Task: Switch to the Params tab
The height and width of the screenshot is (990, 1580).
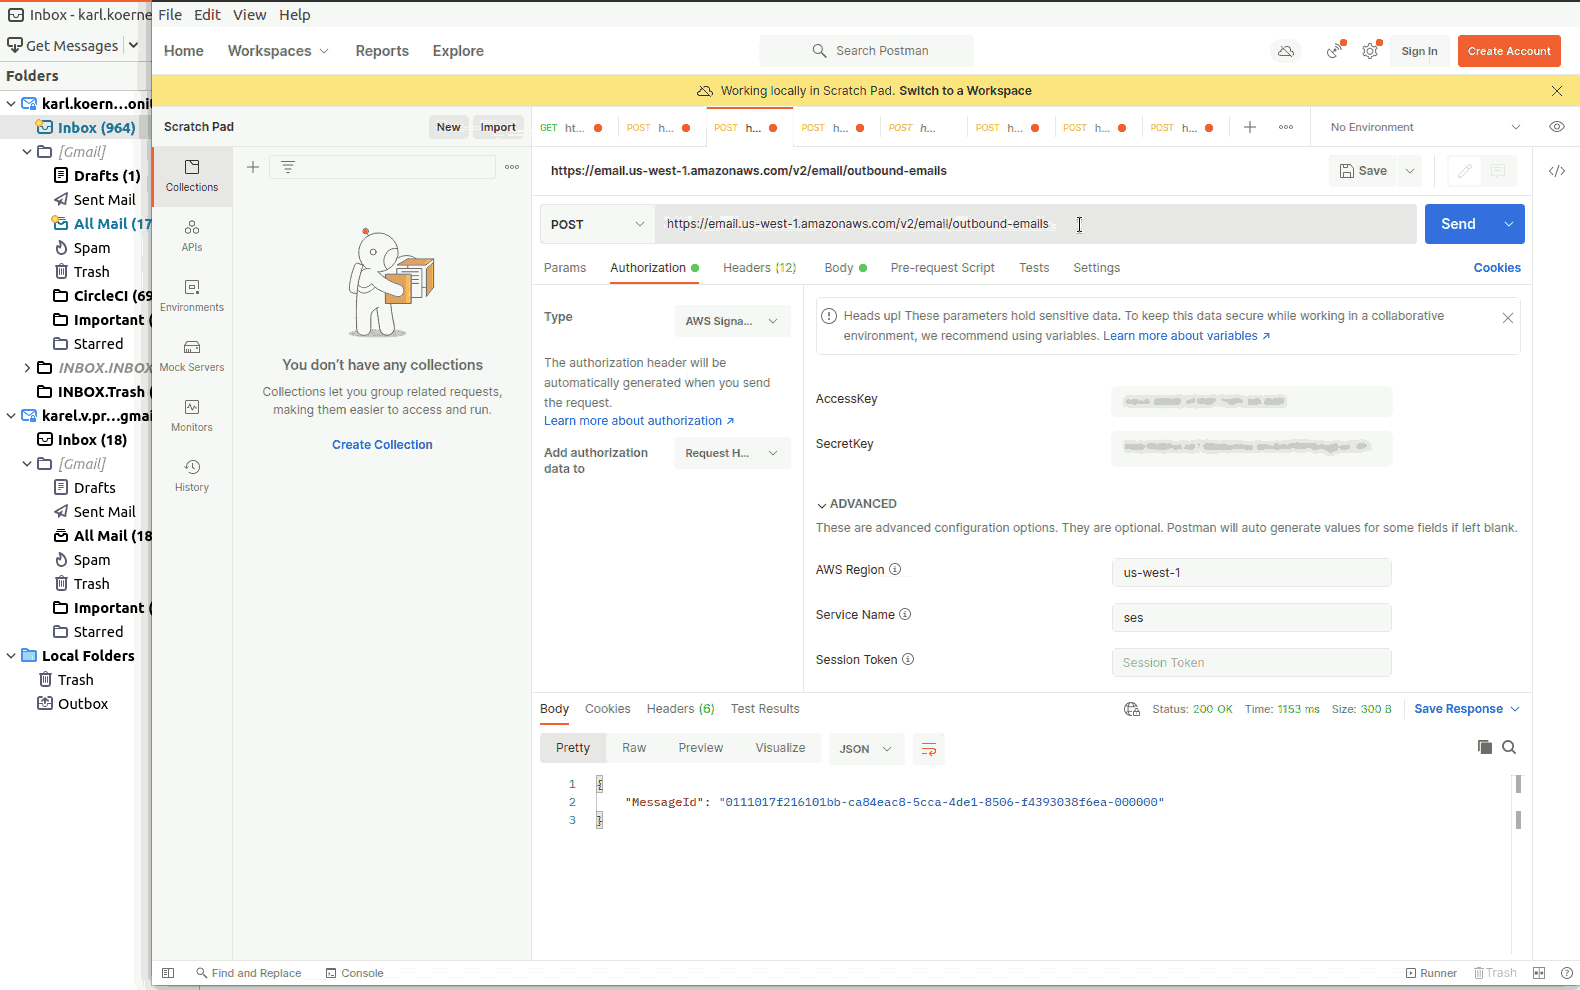Action: tap(565, 268)
